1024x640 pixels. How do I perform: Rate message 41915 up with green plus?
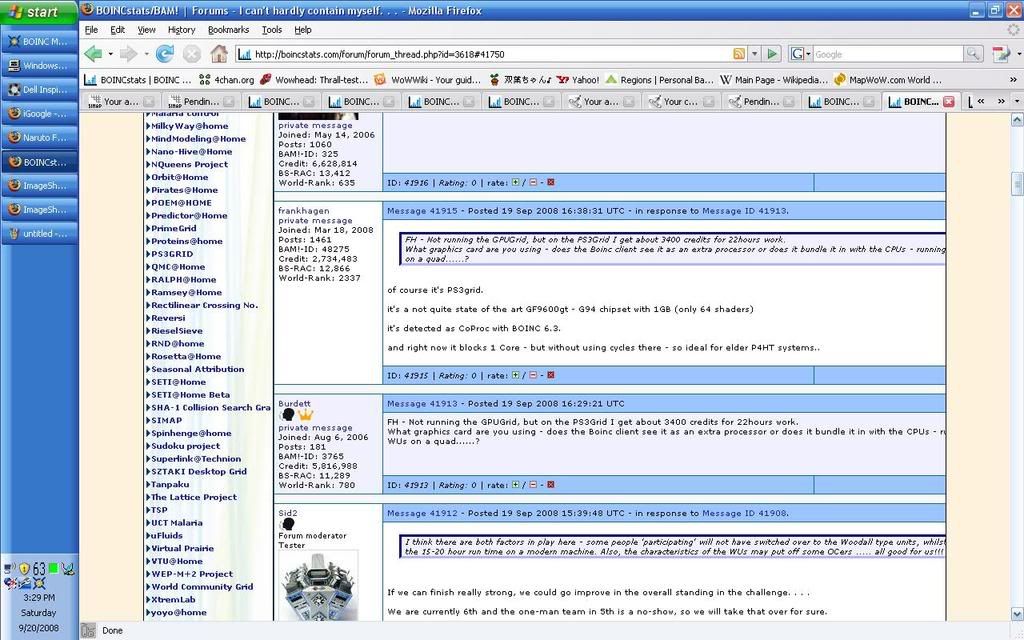pyautogui.click(x=516, y=376)
